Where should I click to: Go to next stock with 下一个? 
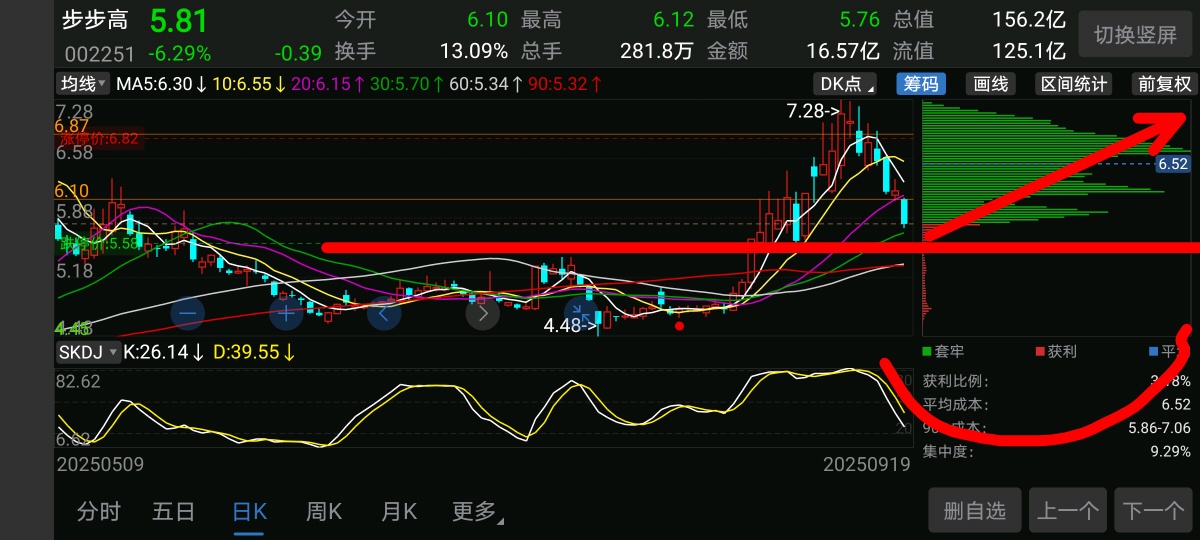[x=1153, y=512]
